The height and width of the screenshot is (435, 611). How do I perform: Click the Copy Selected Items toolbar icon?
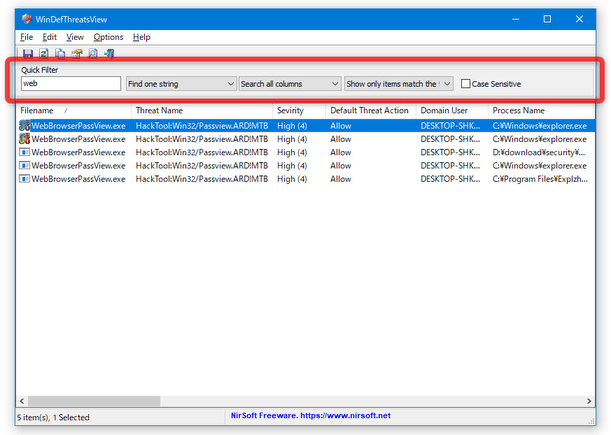[x=60, y=53]
